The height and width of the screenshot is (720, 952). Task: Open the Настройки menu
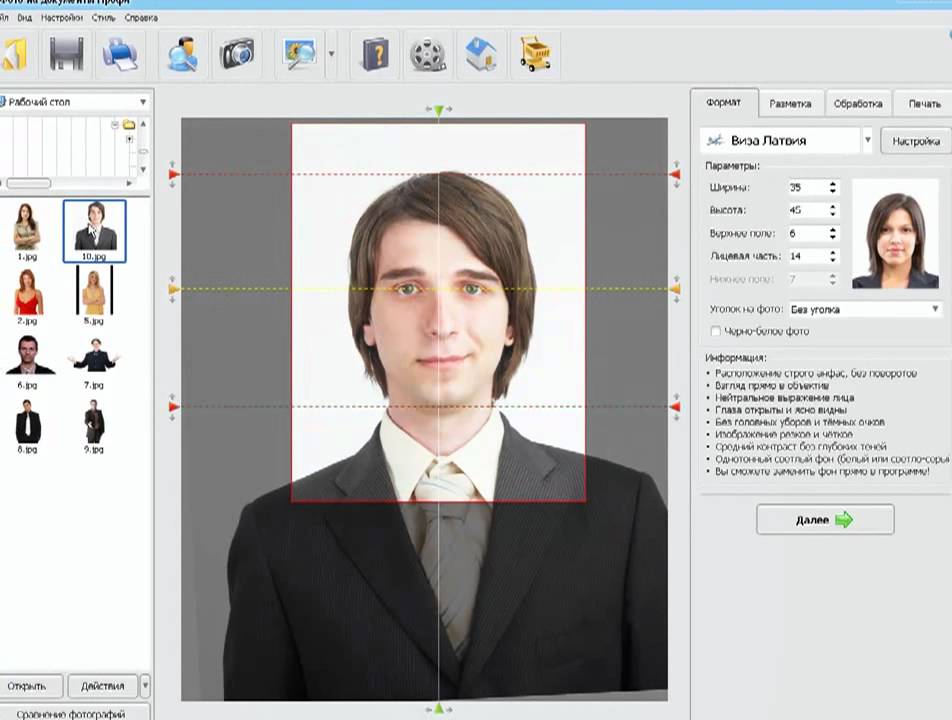point(62,18)
